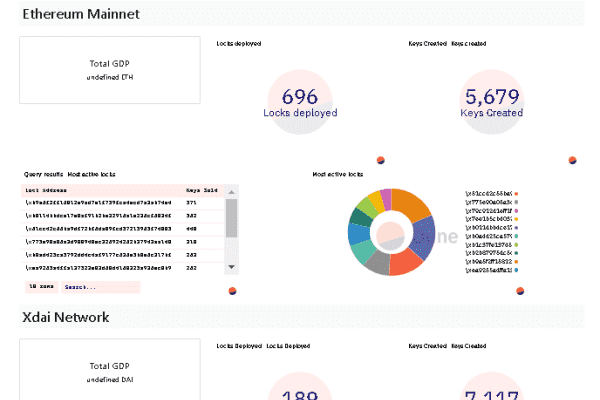Focus the Search... field under the table

[101, 287]
